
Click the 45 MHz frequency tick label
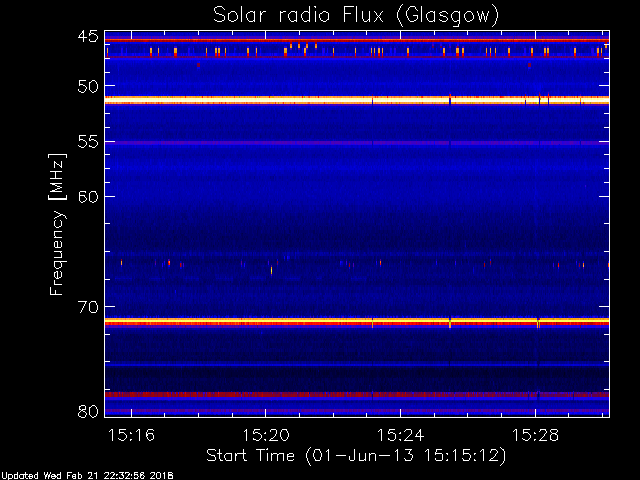point(87,37)
